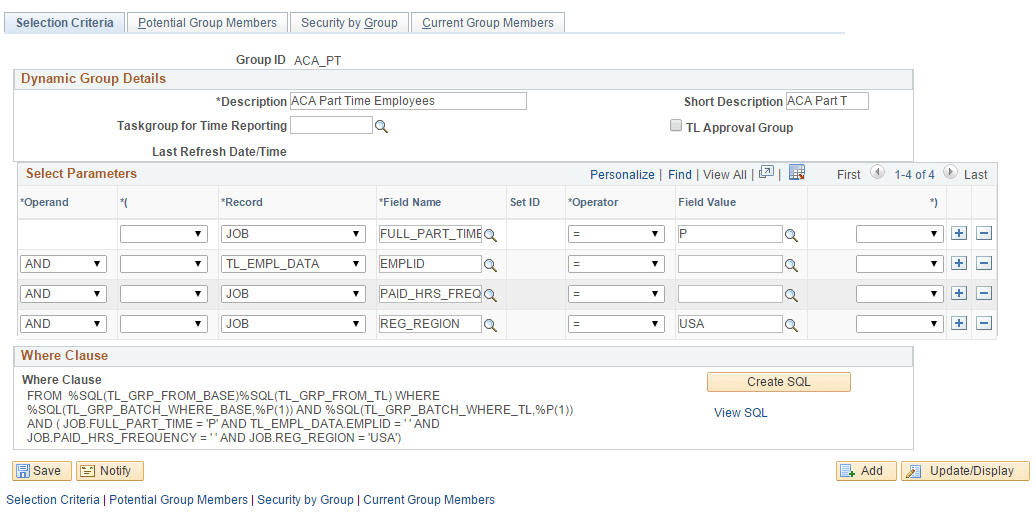
Task: Download Select Parameters grid to spreadsheet
Action: point(797,172)
